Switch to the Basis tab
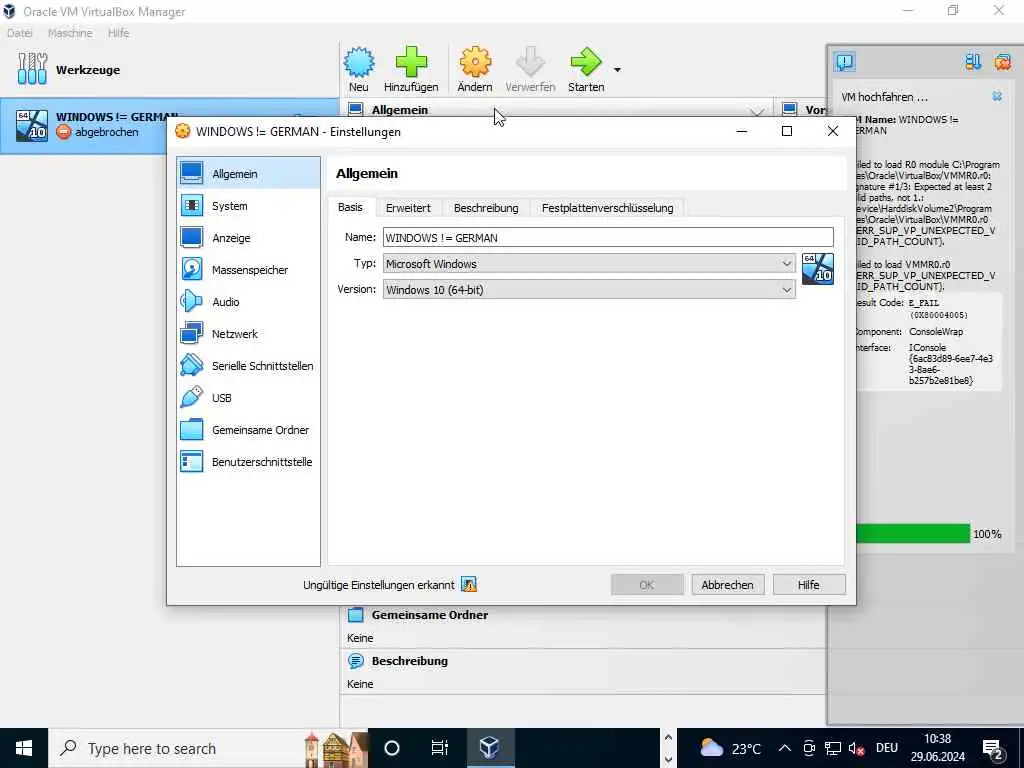Image resolution: width=1024 pixels, height=768 pixels. coord(350,207)
